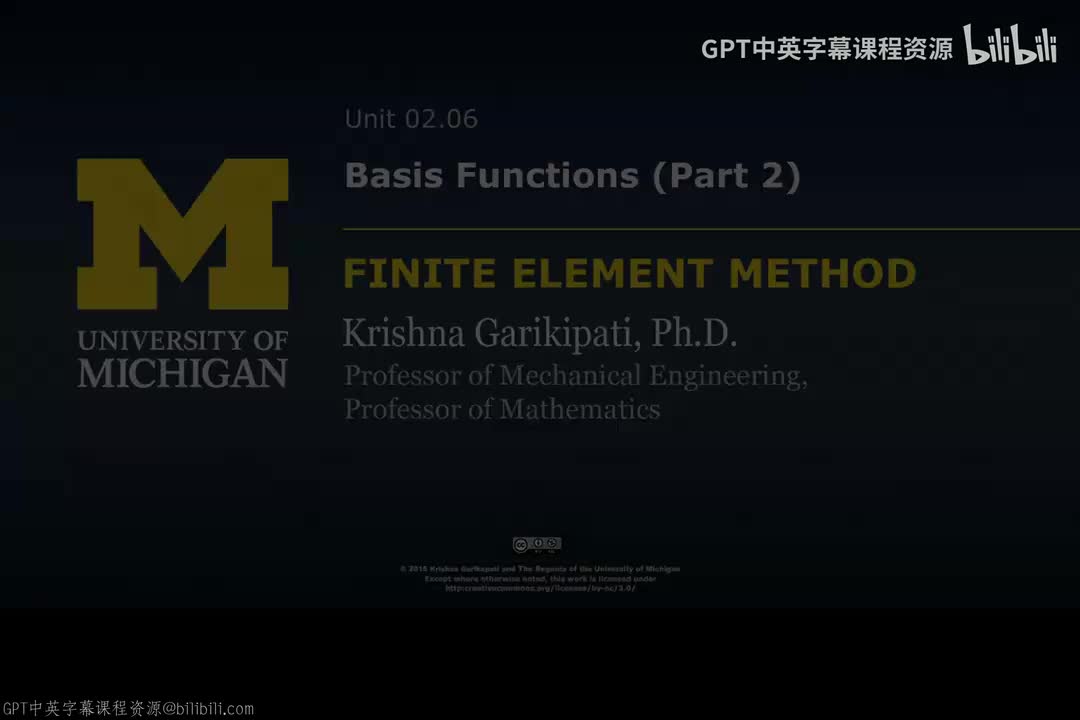This screenshot has width=1080, height=720.
Task: Click 'Professor of Mathematics' line
Action: pos(502,410)
